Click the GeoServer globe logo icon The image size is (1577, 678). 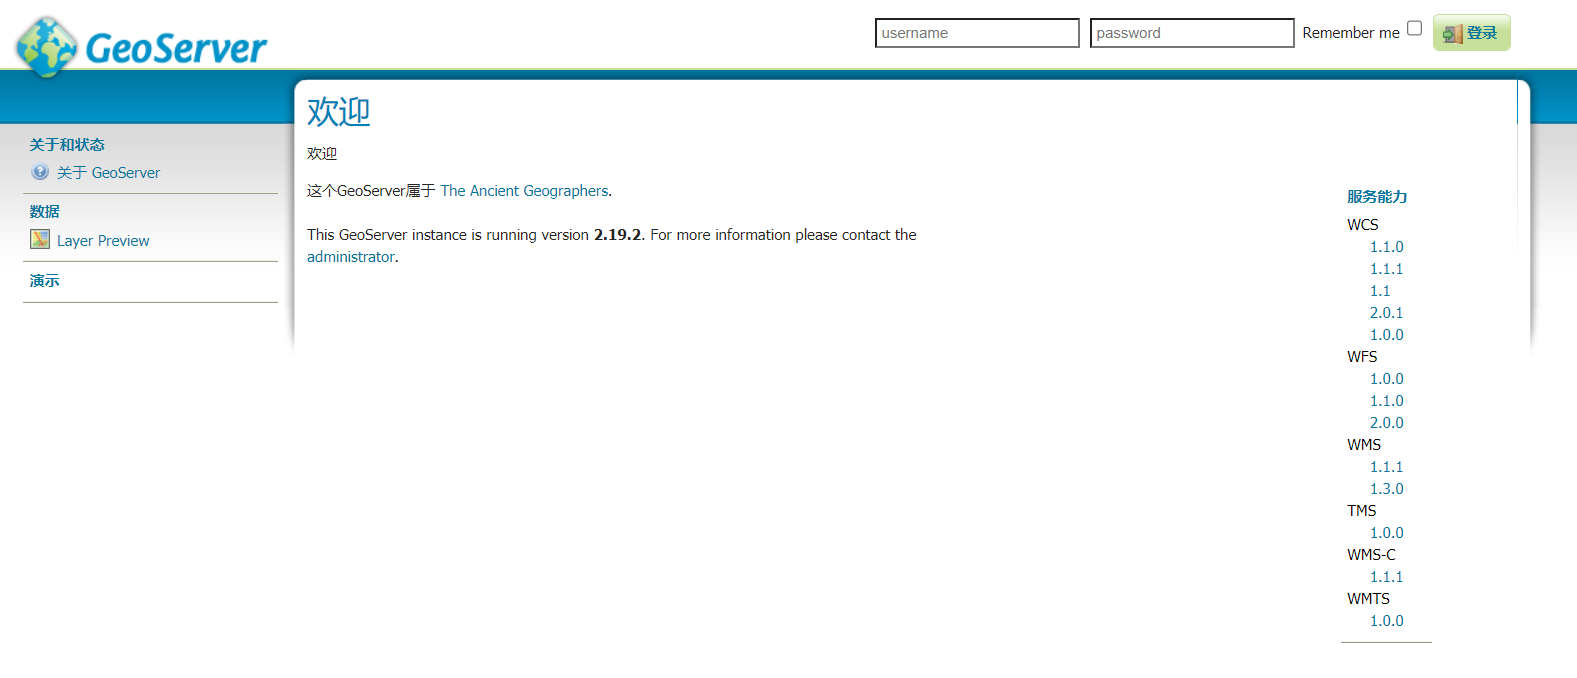(x=46, y=47)
